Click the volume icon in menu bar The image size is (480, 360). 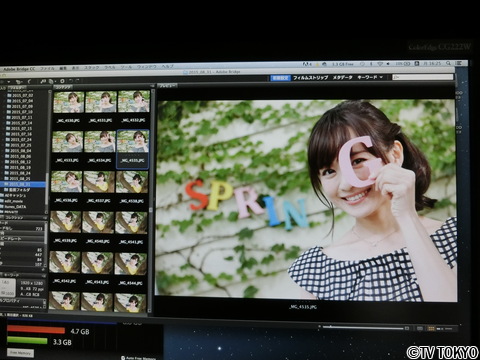click(387, 63)
